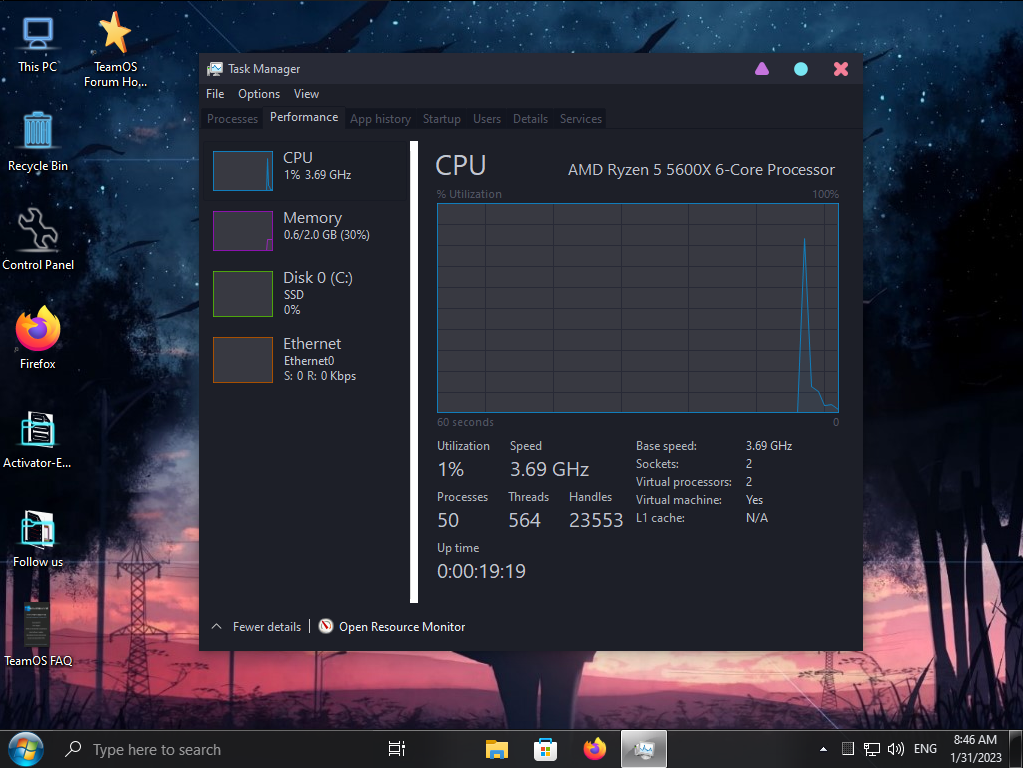Select the Firefox desktop shortcut
Image resolution: width=1023 pixels, height=768 pixels.
click(x=38, y=337)
